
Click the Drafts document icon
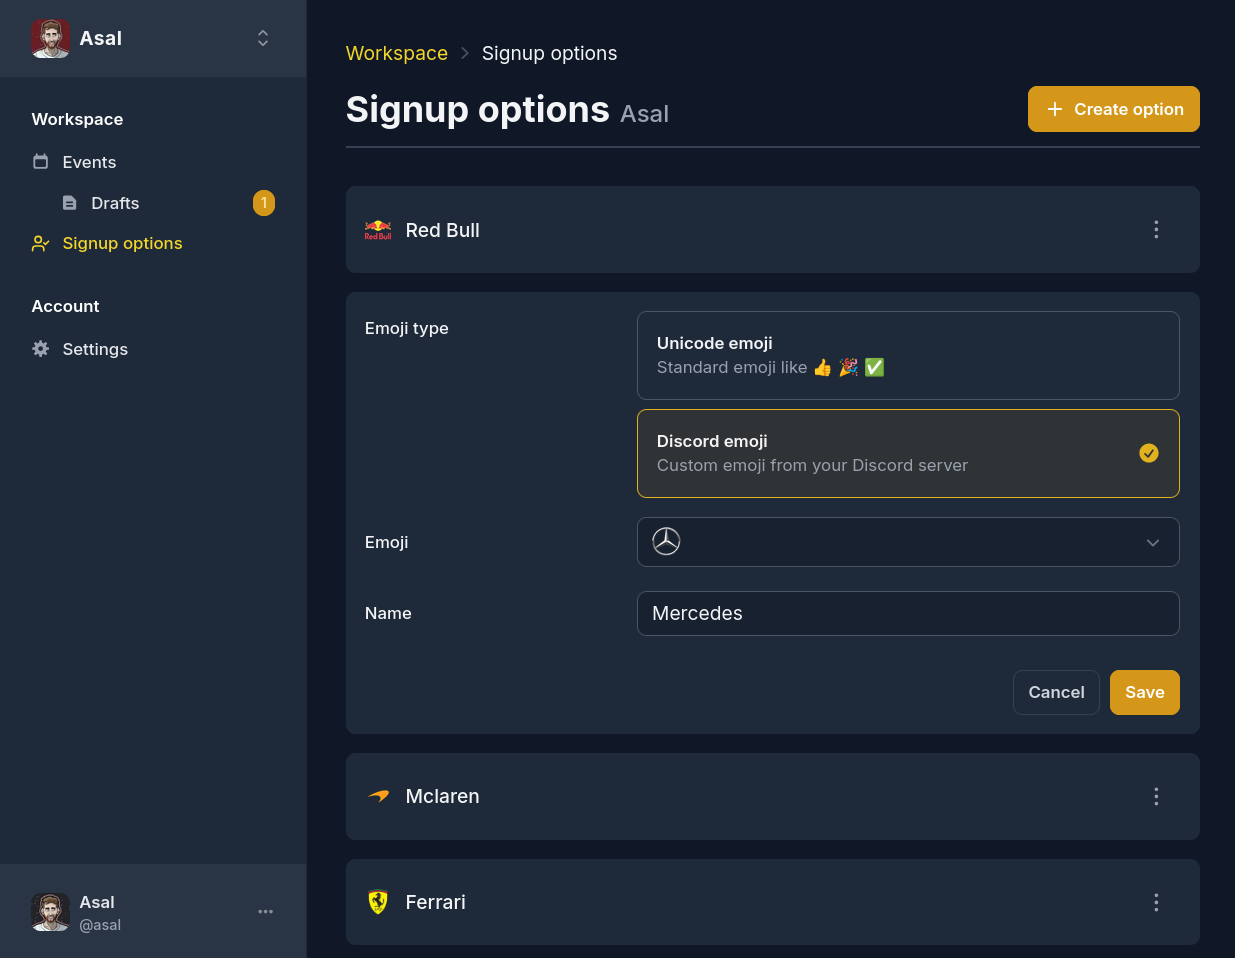pos(68,202)
